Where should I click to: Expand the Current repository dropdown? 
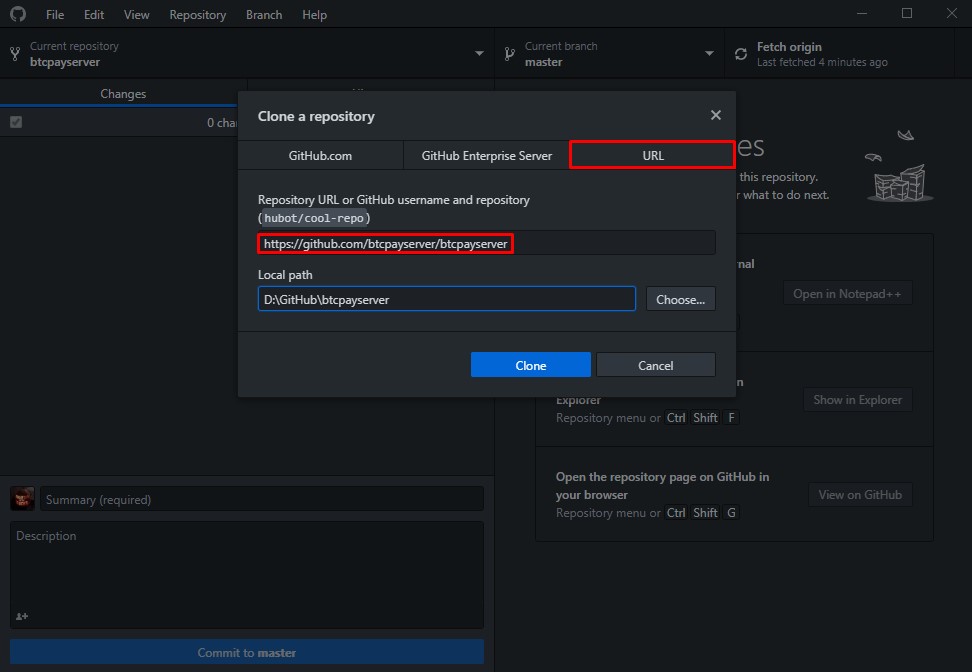(x=479, y=54)
